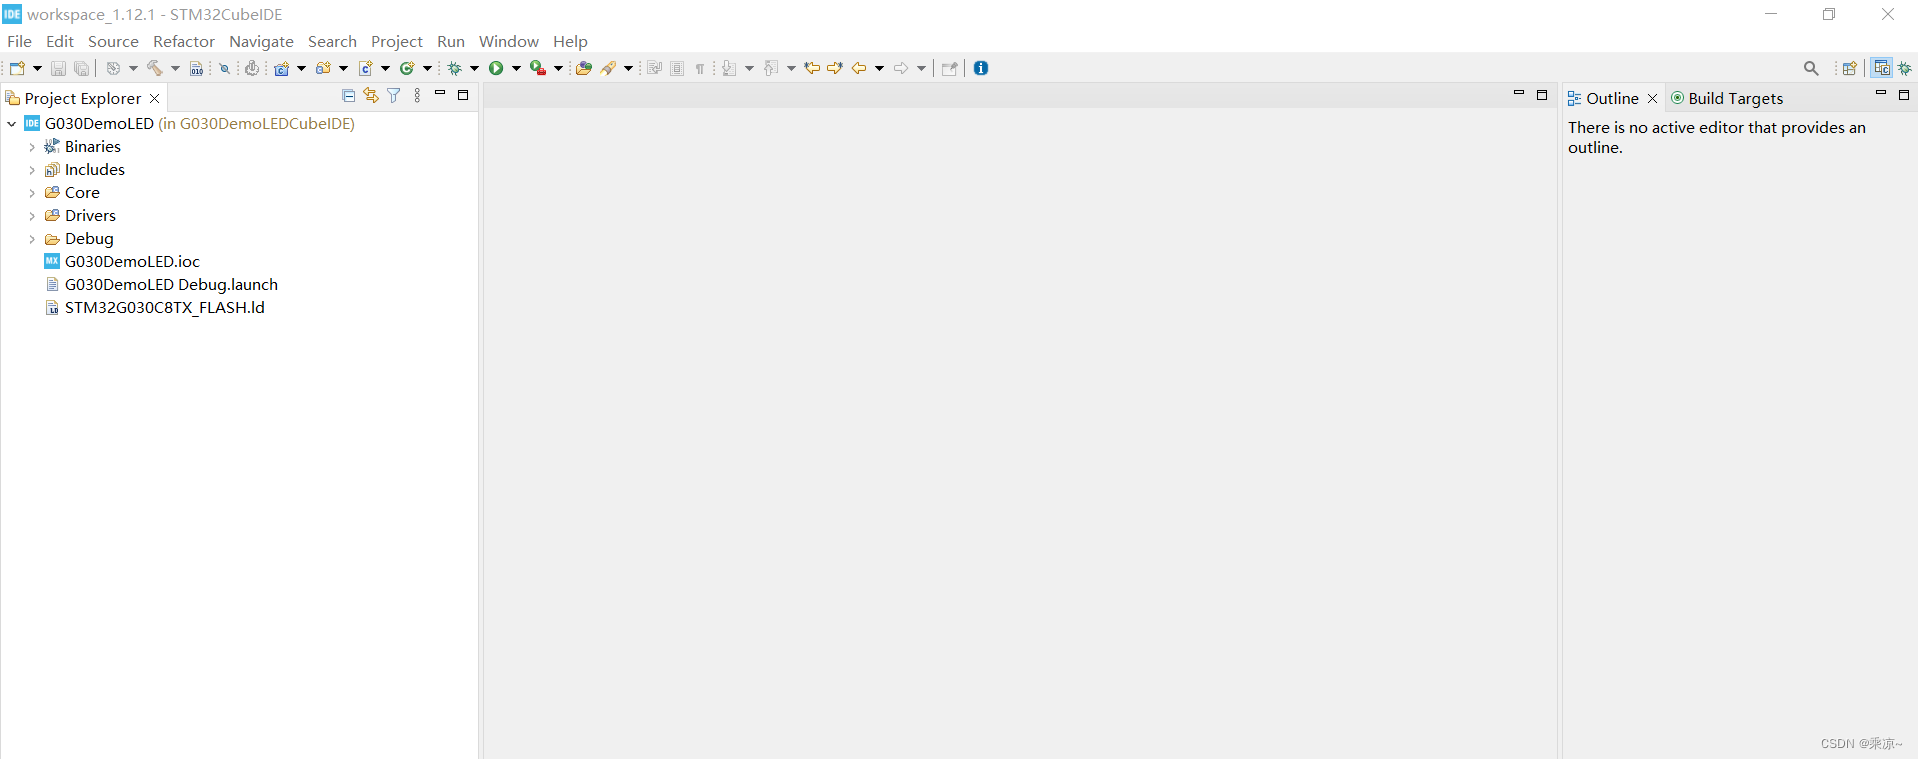Click the build hammer icon
This screenshot has width=1918, height=759.
tap(155, 68)
